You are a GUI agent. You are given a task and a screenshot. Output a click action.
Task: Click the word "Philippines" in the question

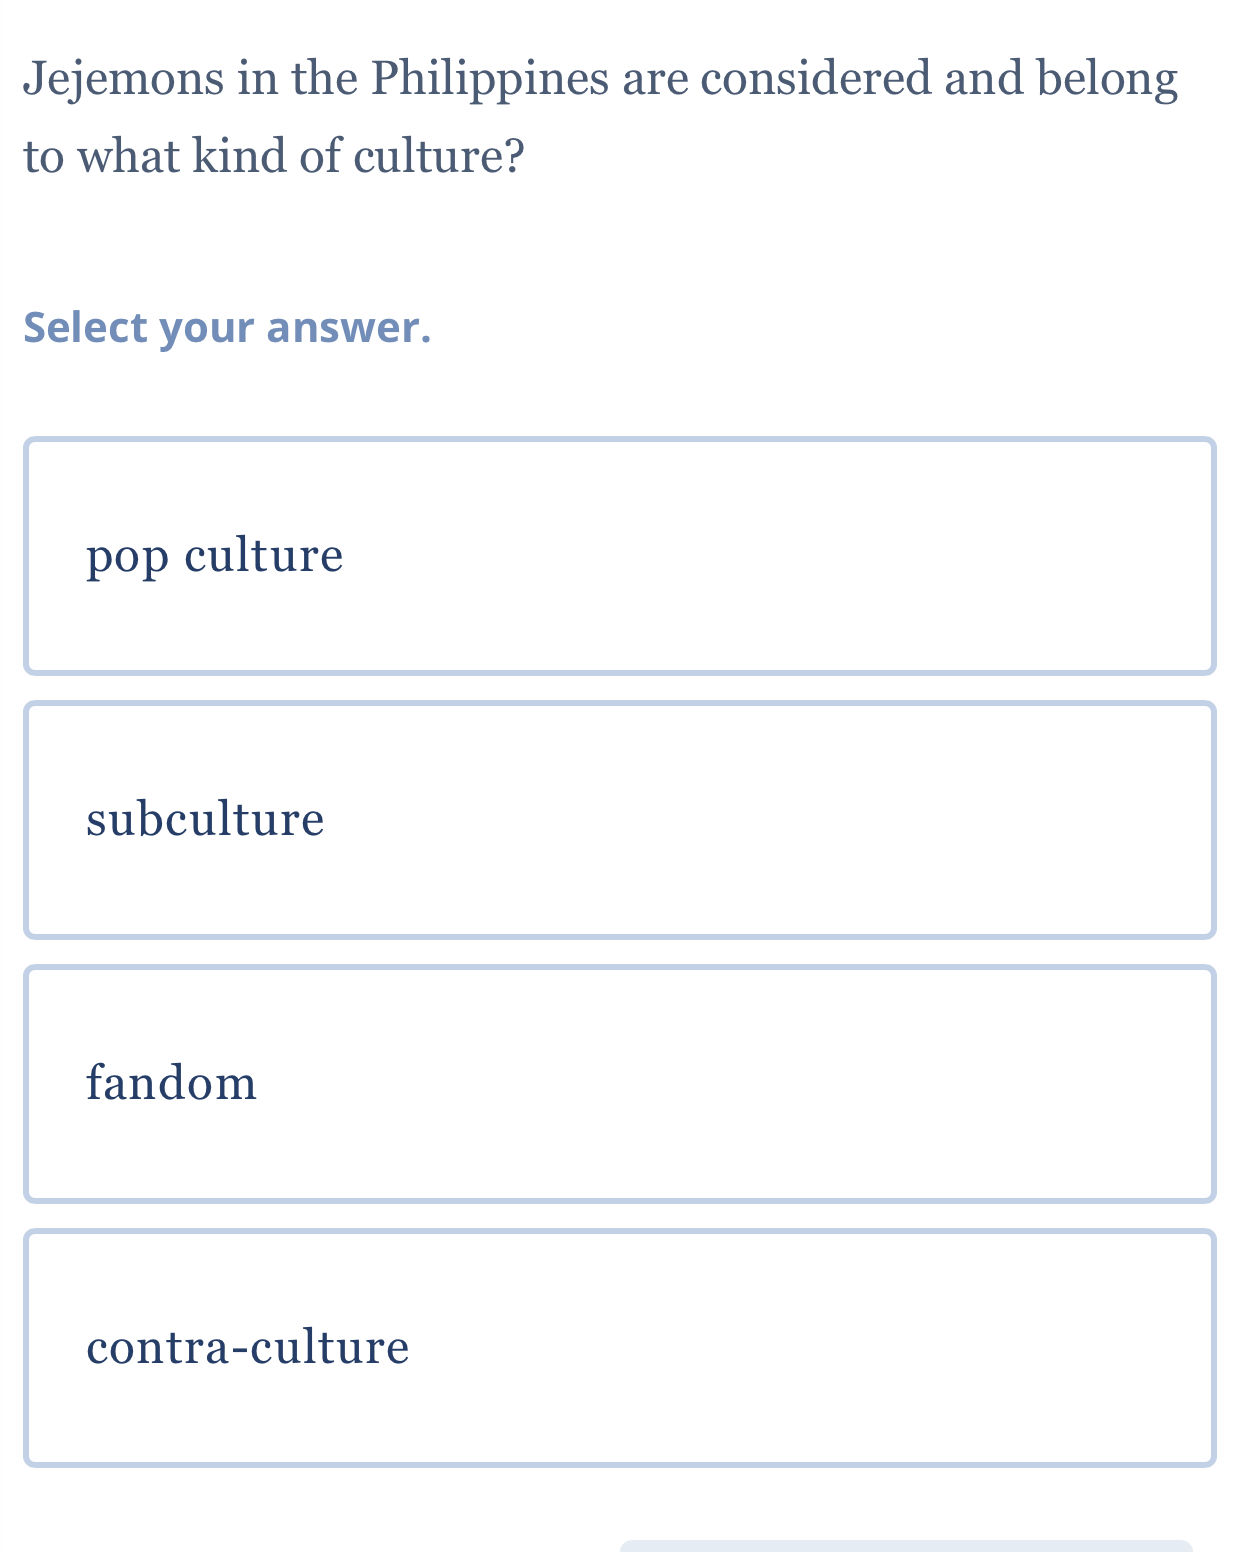(x=490, y=80)
